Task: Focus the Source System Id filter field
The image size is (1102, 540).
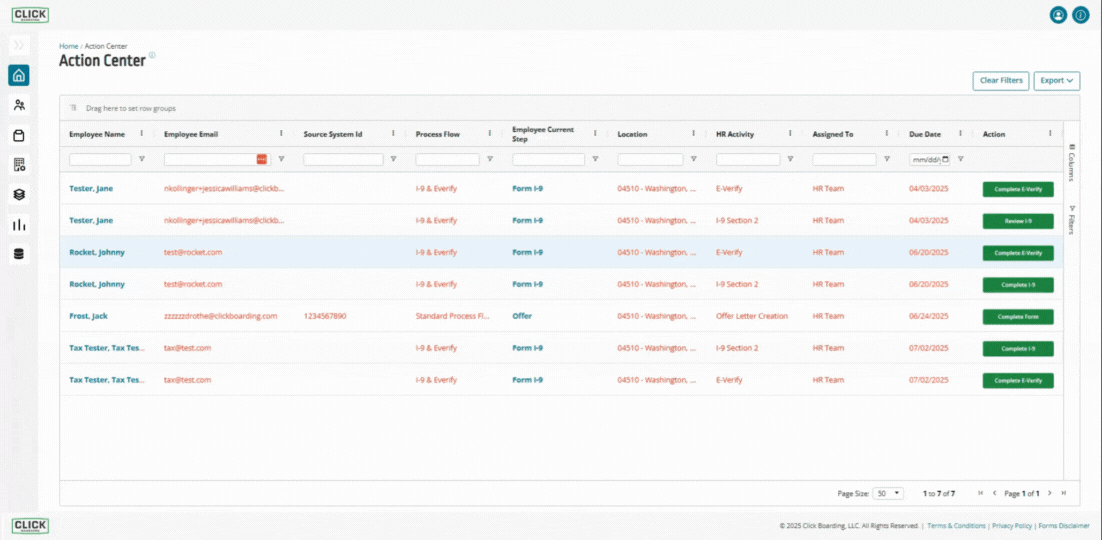Action: (x=343, y=160)
